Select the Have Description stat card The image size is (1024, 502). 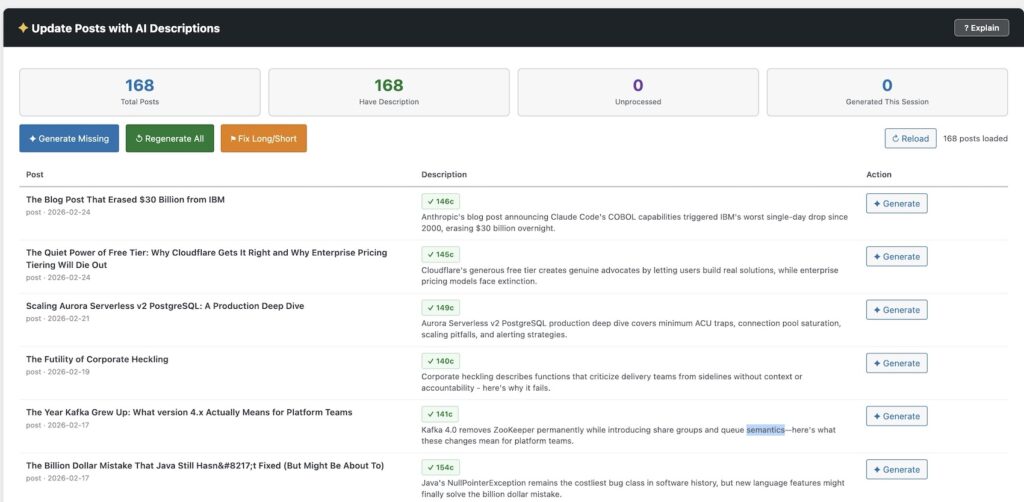pos(388,92)
